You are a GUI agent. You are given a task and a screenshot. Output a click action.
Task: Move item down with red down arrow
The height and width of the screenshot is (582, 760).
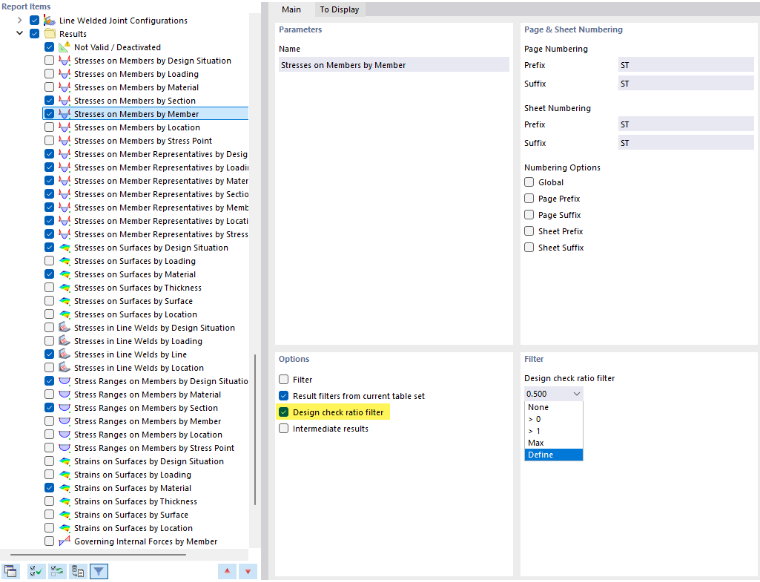coord(248,571)
